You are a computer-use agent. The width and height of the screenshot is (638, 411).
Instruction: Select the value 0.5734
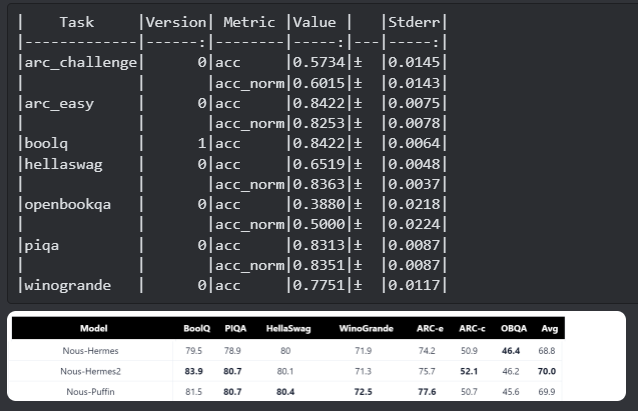tap(319, 62)
